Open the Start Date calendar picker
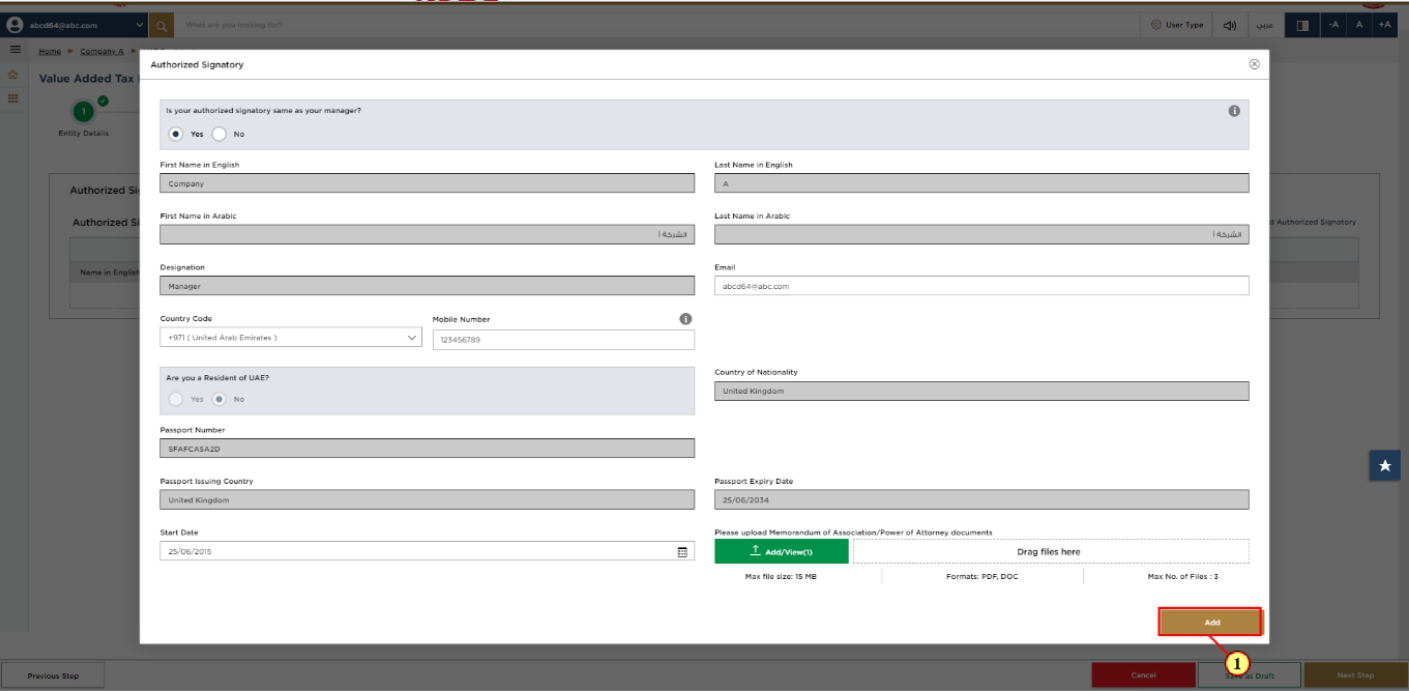 (683, 551)
